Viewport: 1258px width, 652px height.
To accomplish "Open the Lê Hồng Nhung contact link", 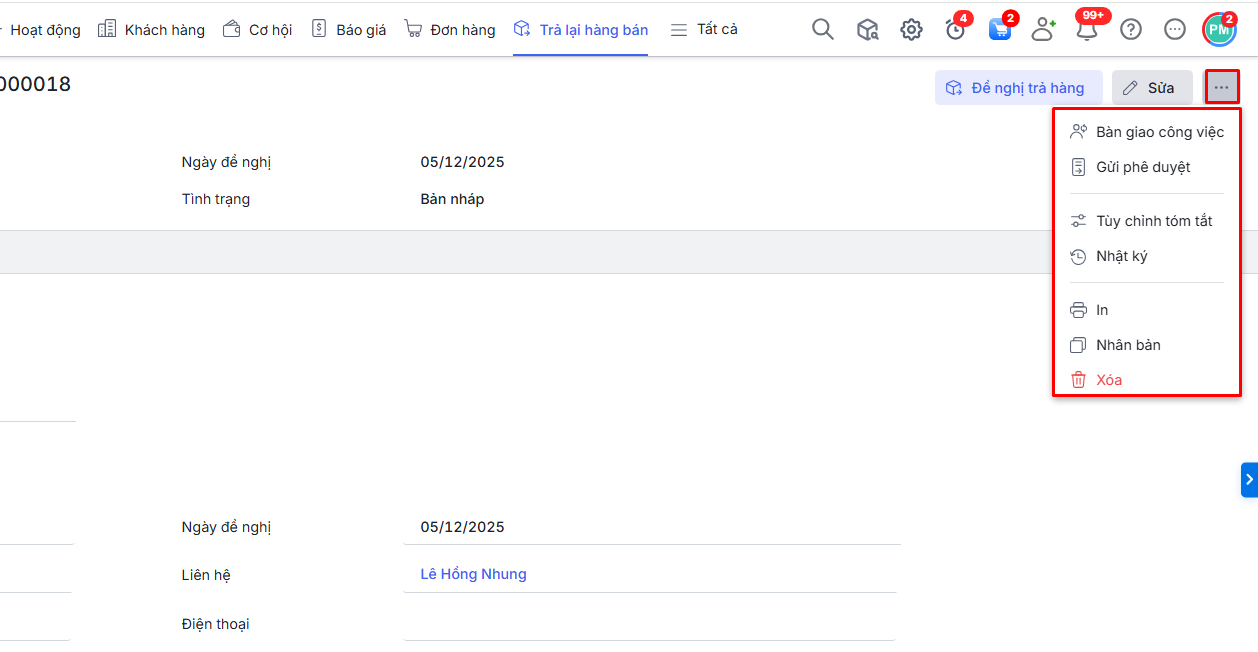I will pos(473,574).
